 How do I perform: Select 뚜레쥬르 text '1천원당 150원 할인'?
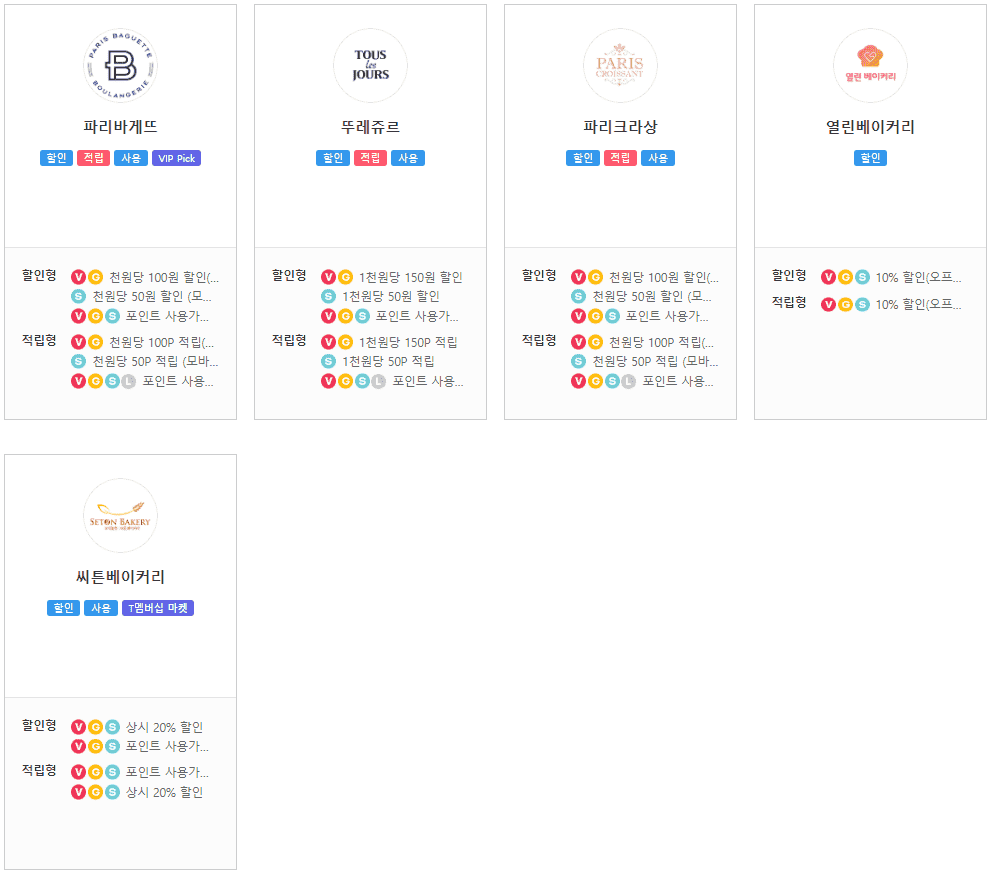411,277
